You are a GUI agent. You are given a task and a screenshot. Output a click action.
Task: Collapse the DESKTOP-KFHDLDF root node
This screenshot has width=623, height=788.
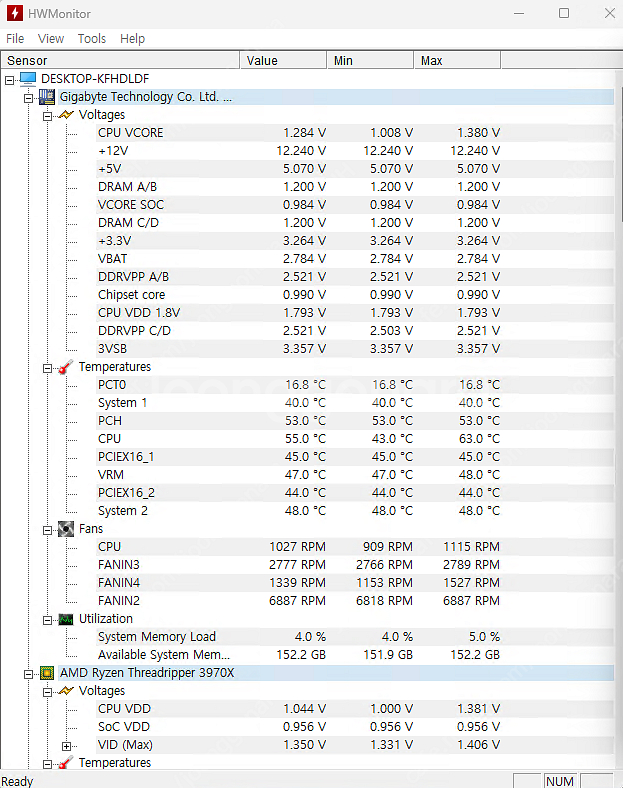pyautogui.click(x=10, y=79)
